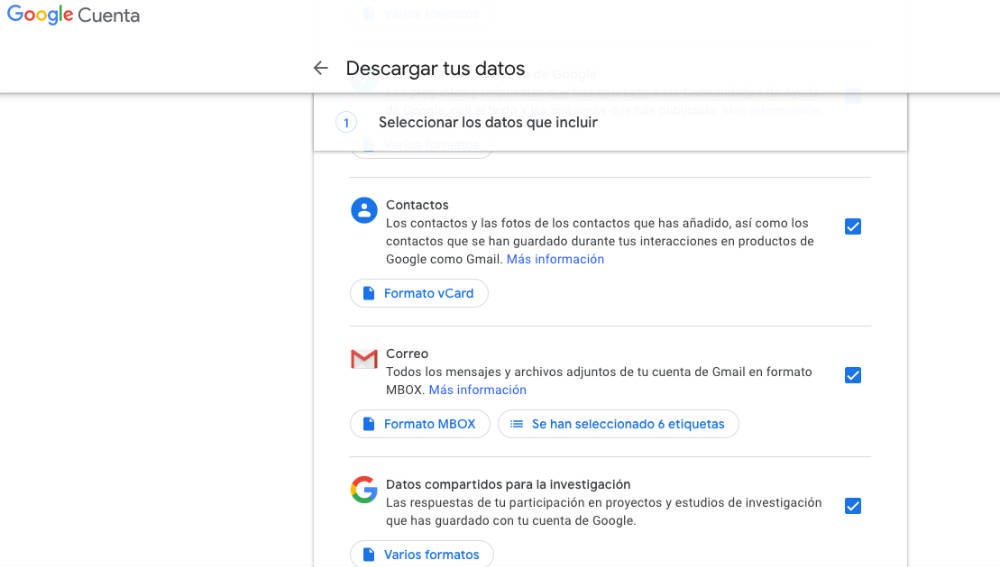The width and height of the screenshot is (1000, 567).
Task: Open the Google Cuenta logo link
Action: [x=73, y=15]
